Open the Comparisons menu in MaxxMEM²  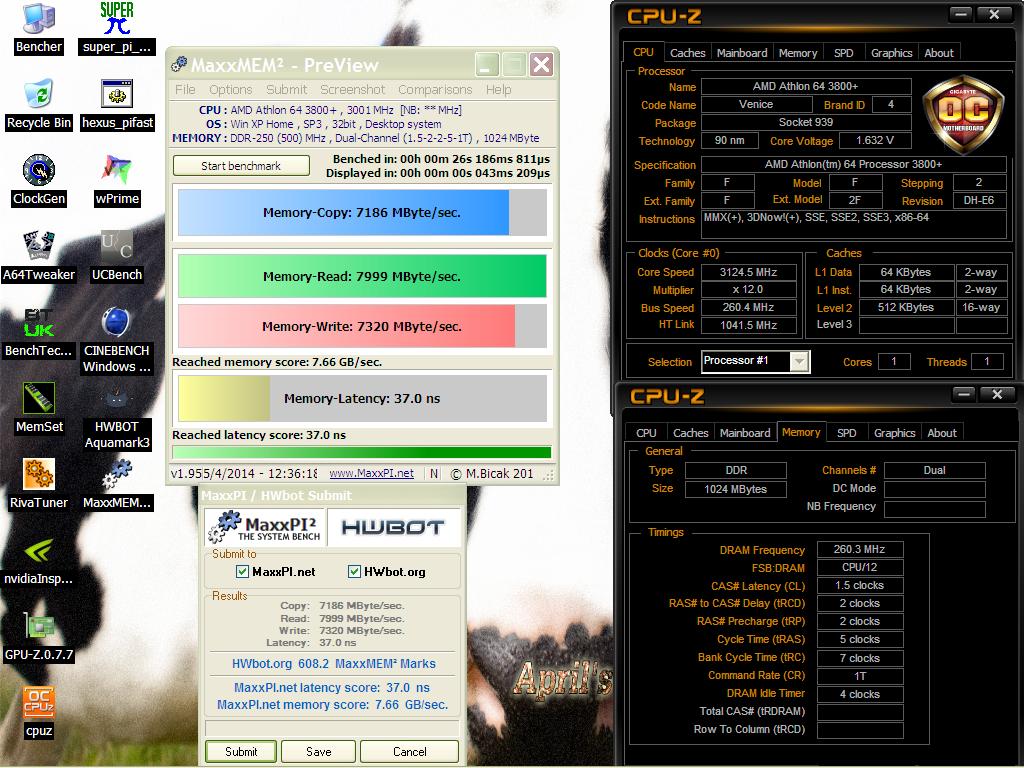pos(435,89)
